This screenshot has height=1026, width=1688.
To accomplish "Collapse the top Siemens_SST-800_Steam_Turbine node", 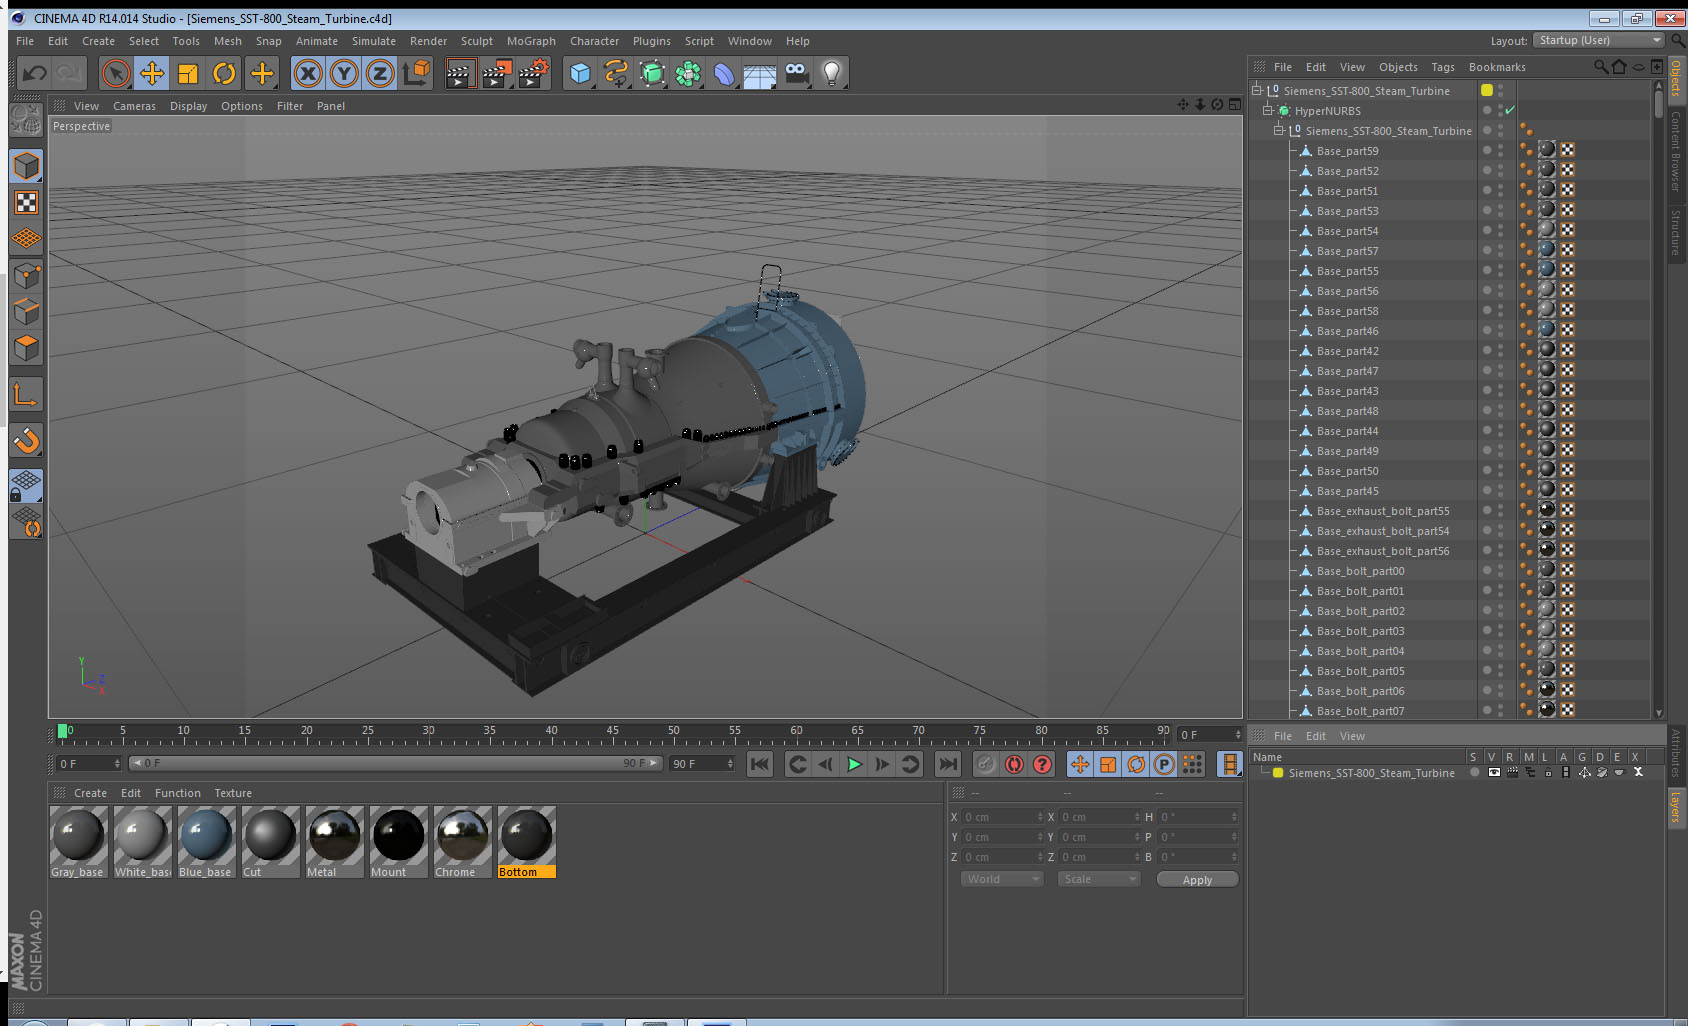I will [x=1257, y=90].
